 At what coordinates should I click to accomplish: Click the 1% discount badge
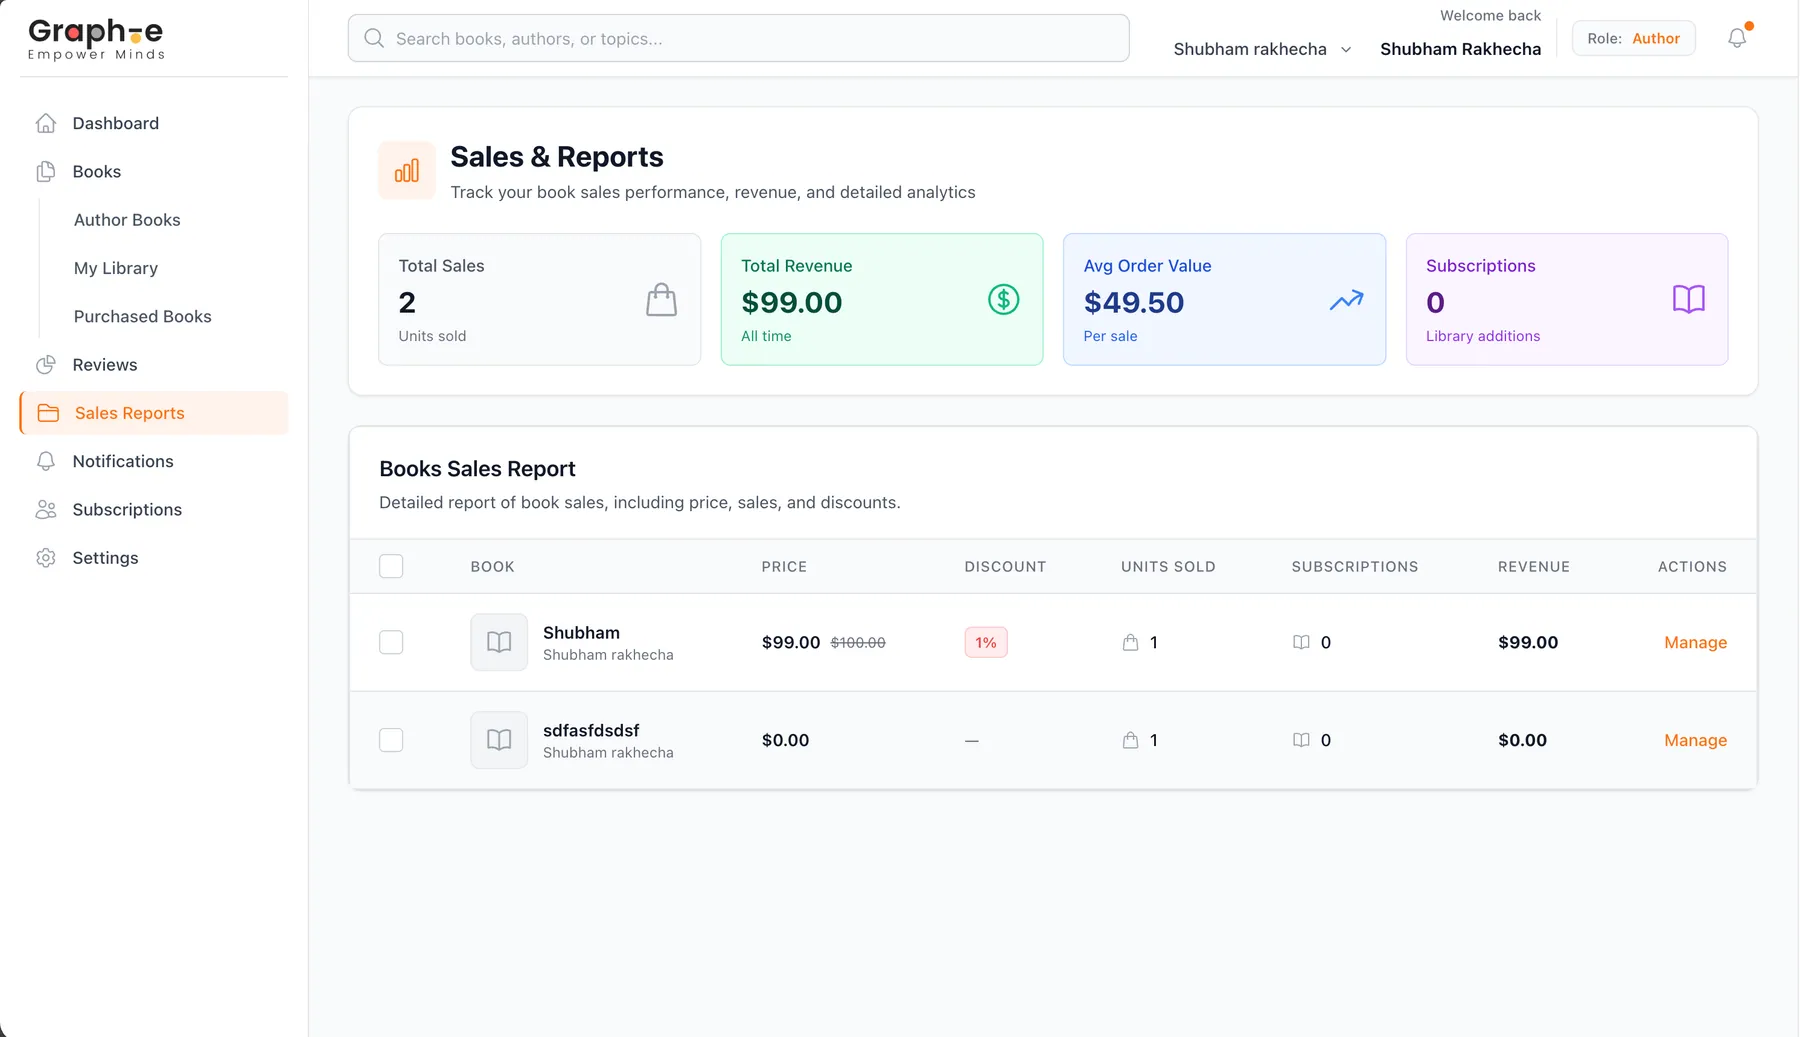(x=985, y=642)
